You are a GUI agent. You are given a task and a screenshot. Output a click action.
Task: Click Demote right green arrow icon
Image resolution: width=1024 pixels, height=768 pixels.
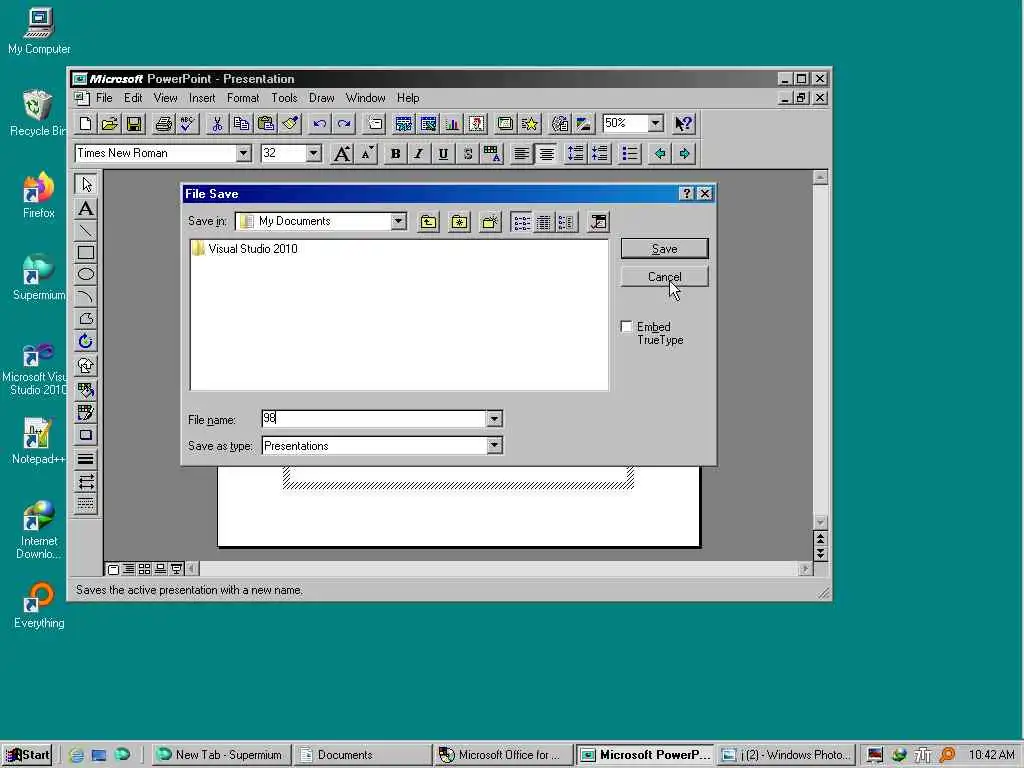pyautogui.click(x=684, y=153)
